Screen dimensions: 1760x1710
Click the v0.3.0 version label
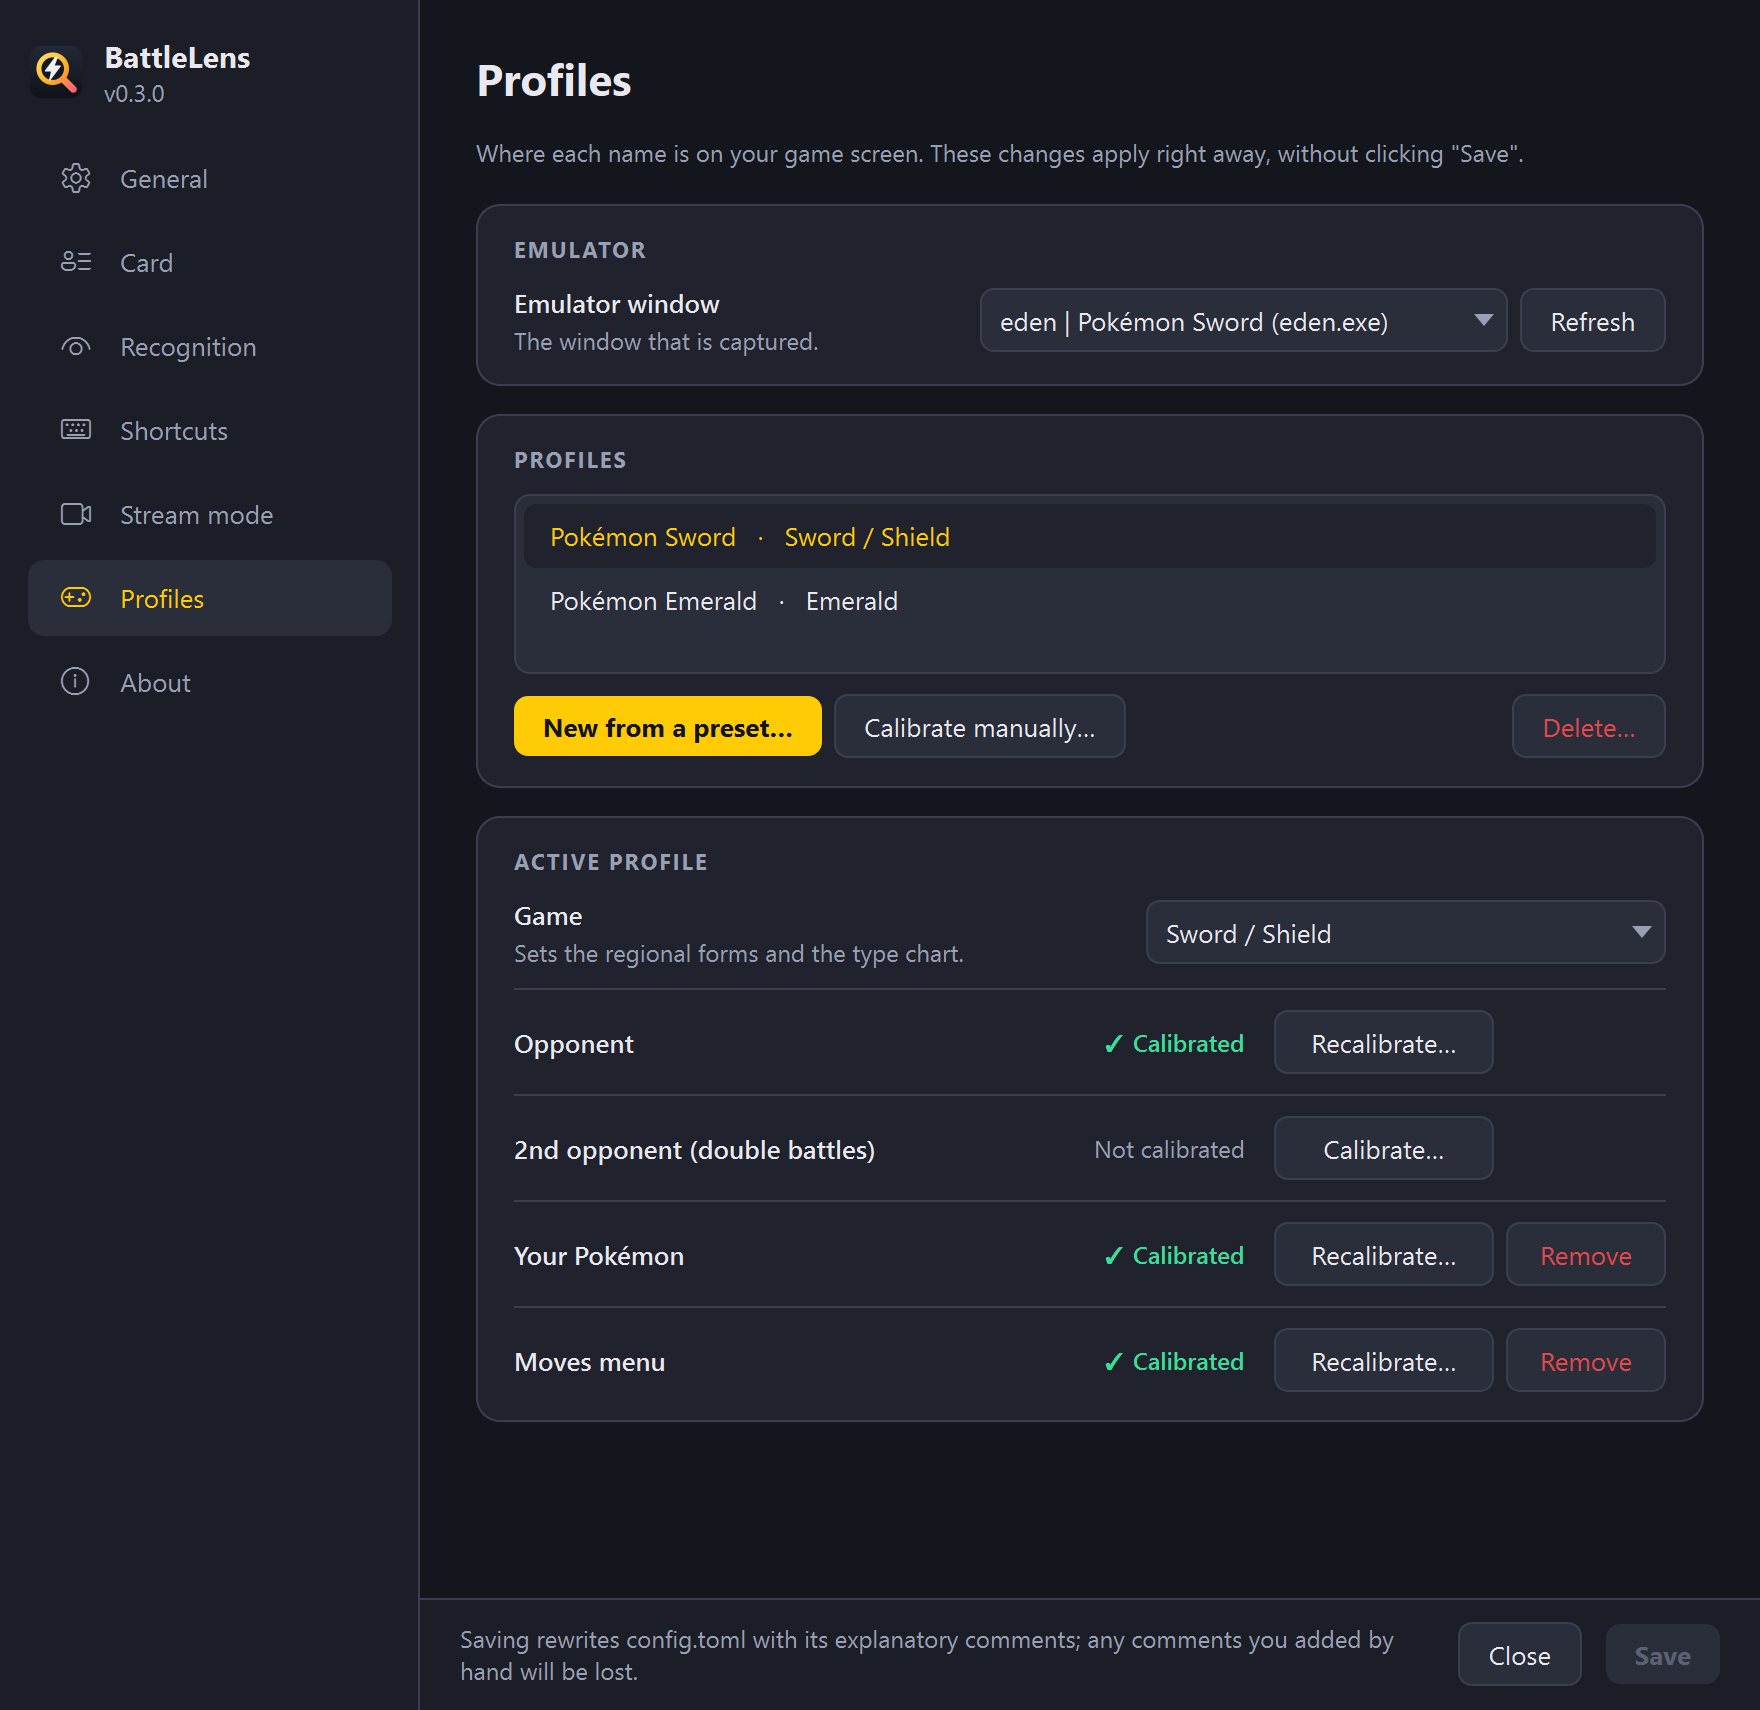click(x=134, y=94)
